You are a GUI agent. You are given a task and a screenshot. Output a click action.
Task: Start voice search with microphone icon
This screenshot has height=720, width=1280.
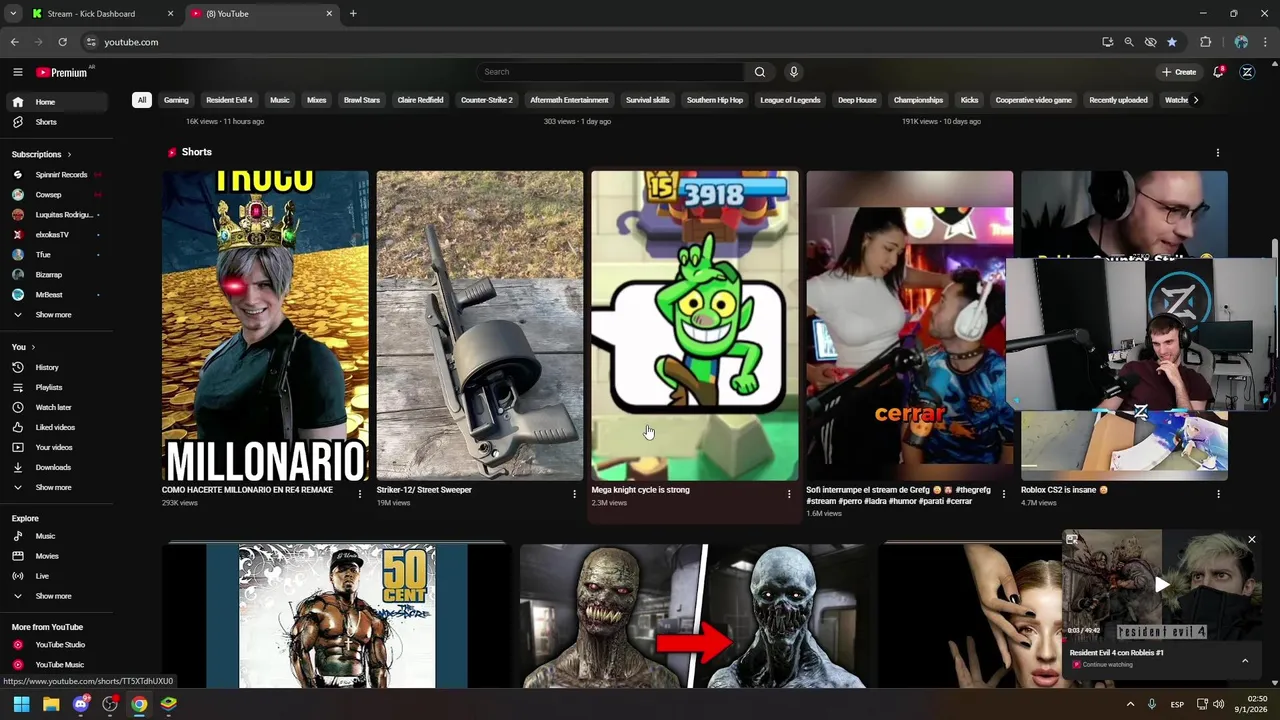(x=793, y=72)
